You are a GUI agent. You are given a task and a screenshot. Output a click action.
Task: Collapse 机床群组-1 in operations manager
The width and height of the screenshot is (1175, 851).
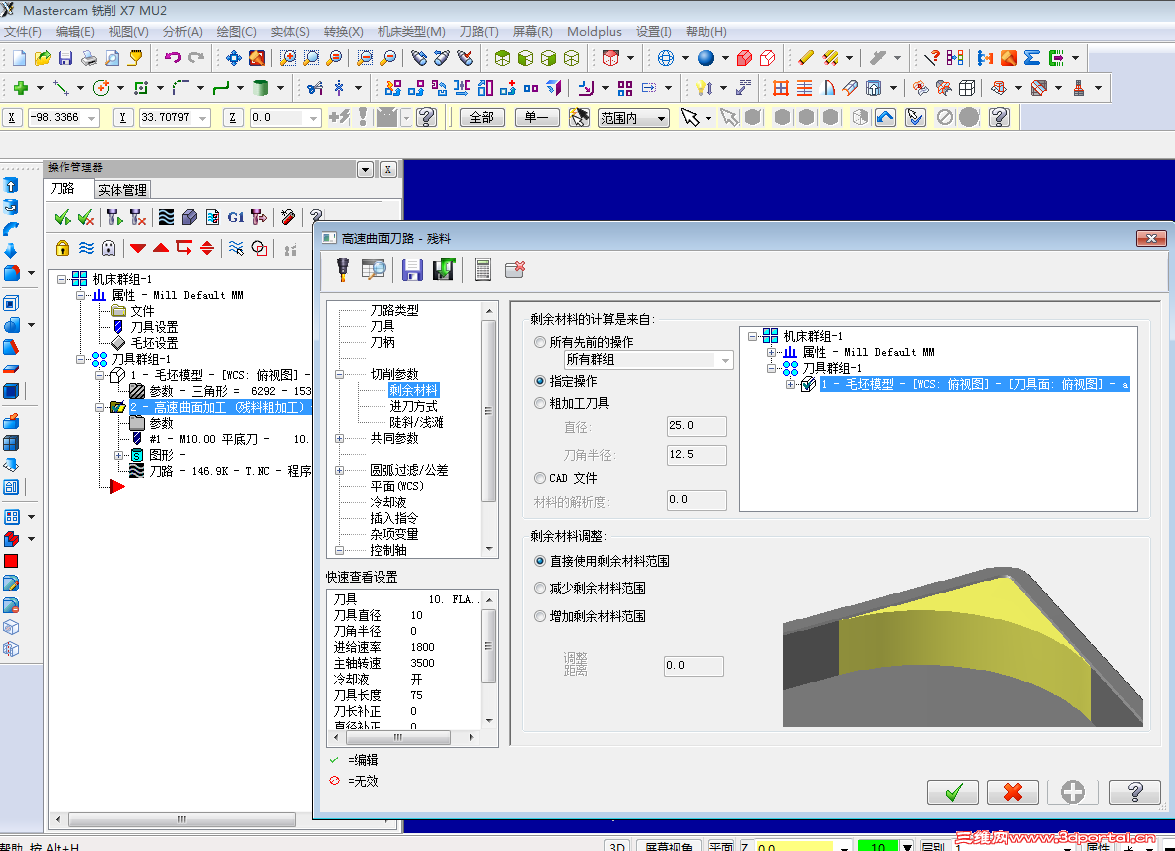point(61,279)
